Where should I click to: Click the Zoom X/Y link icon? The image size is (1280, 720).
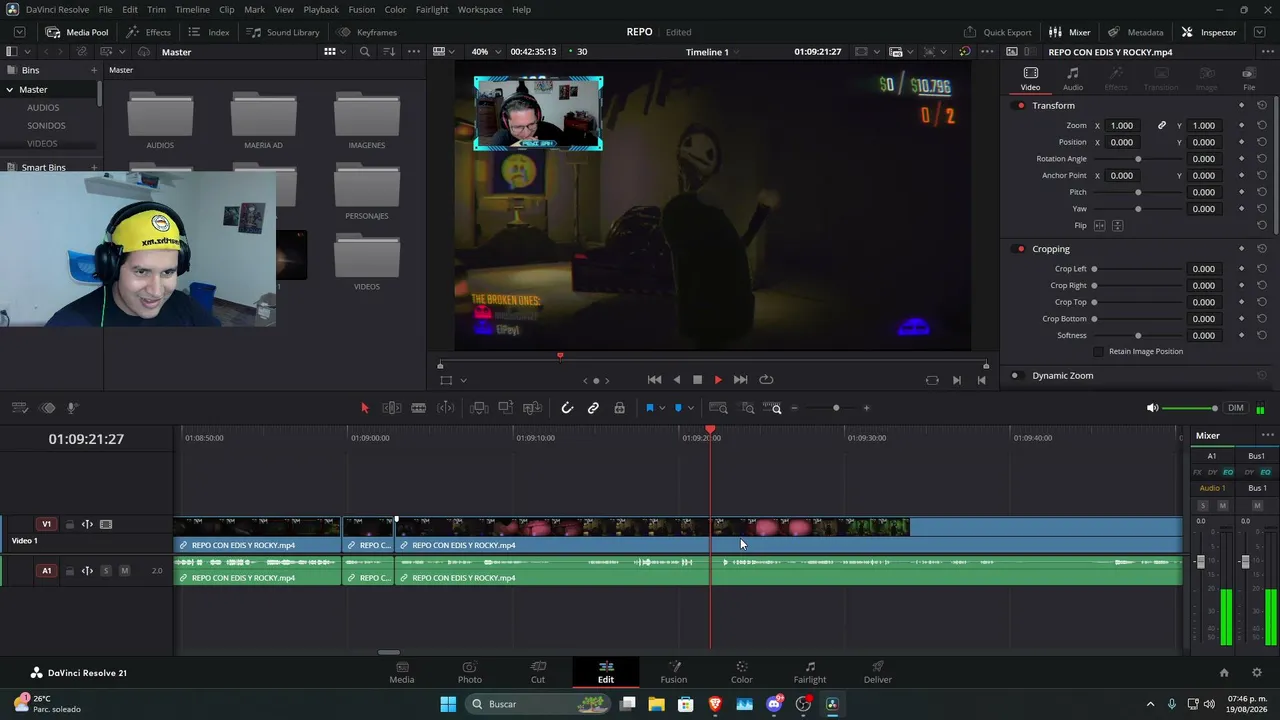pyautogui.click(x=1162, y=126)
